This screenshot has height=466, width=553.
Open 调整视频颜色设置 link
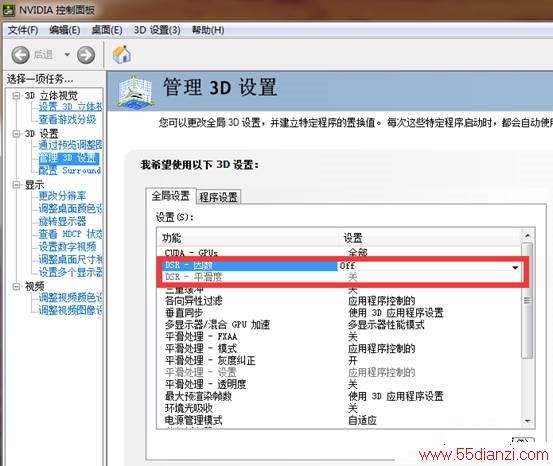click(x=71, y=297)
